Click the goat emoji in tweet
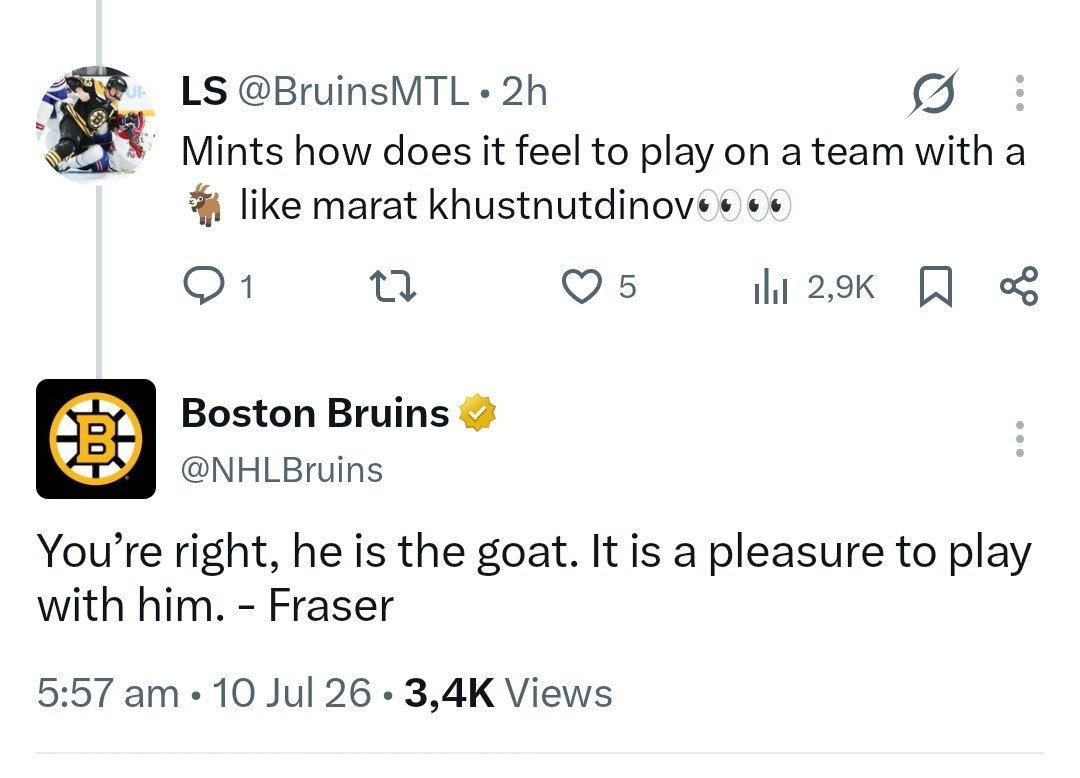 206,204
